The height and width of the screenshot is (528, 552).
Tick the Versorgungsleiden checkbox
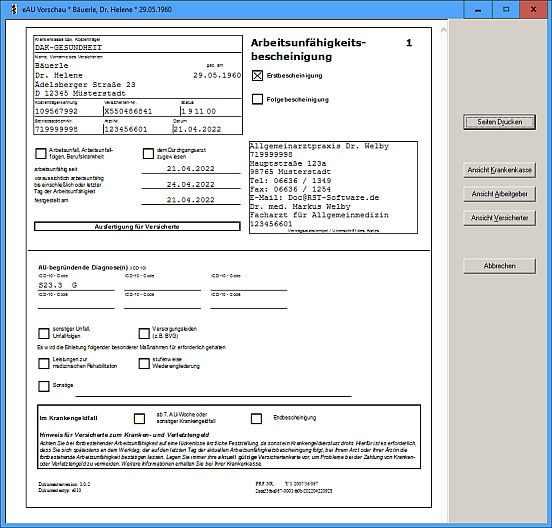click(144, 333)
